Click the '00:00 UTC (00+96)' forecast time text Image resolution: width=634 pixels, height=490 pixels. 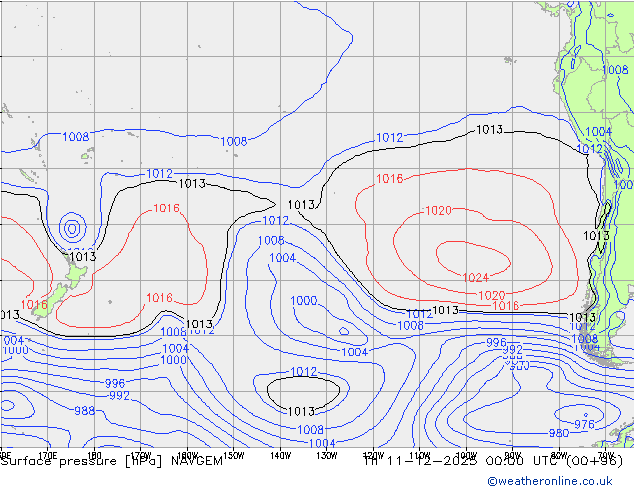(554, 461)
